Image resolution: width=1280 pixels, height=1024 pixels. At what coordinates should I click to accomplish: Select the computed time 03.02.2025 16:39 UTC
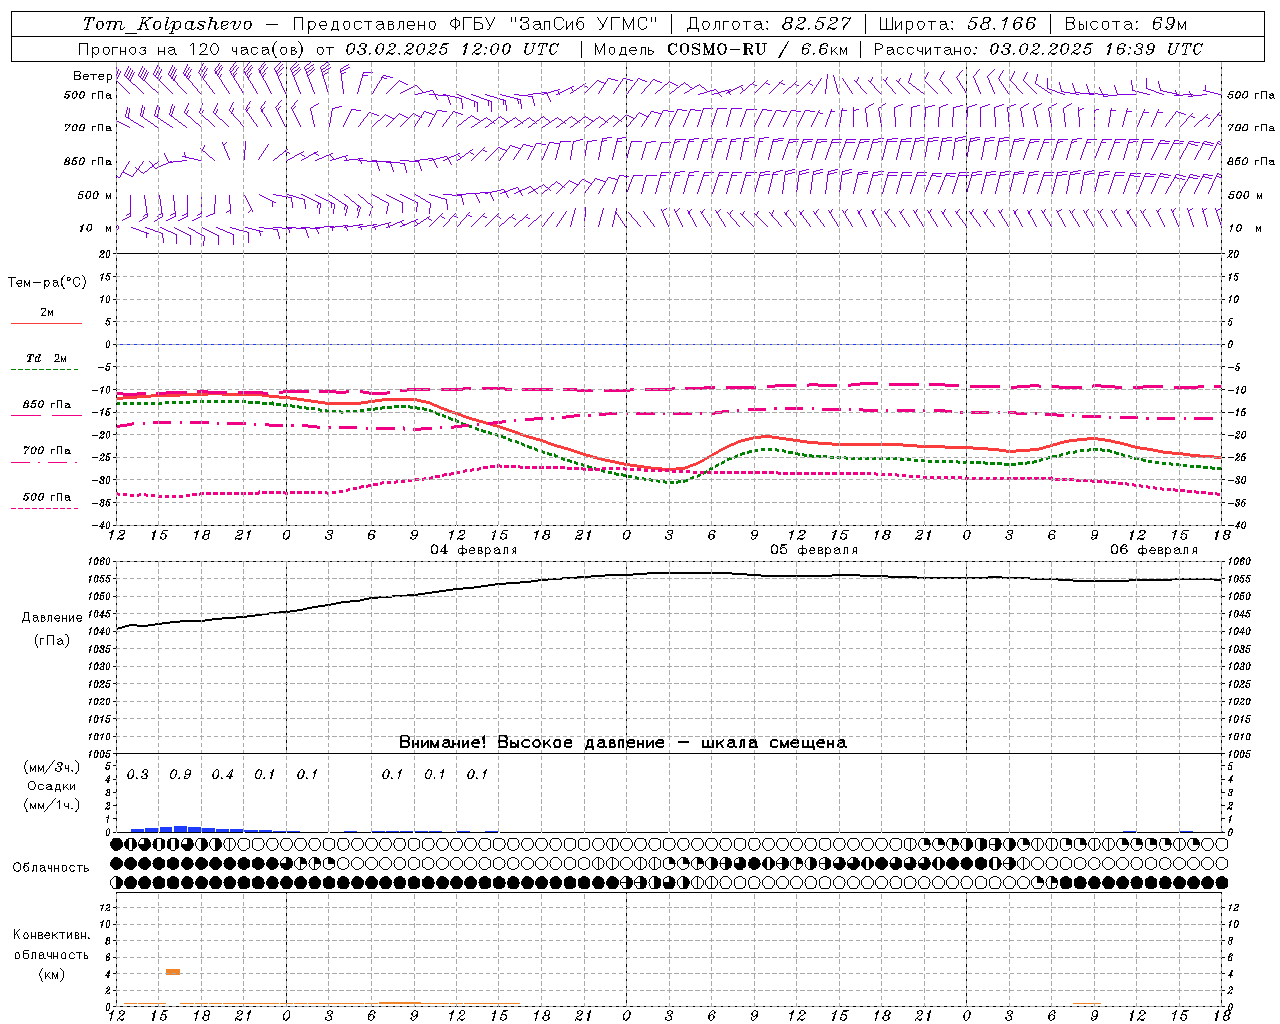(1096, 49)
